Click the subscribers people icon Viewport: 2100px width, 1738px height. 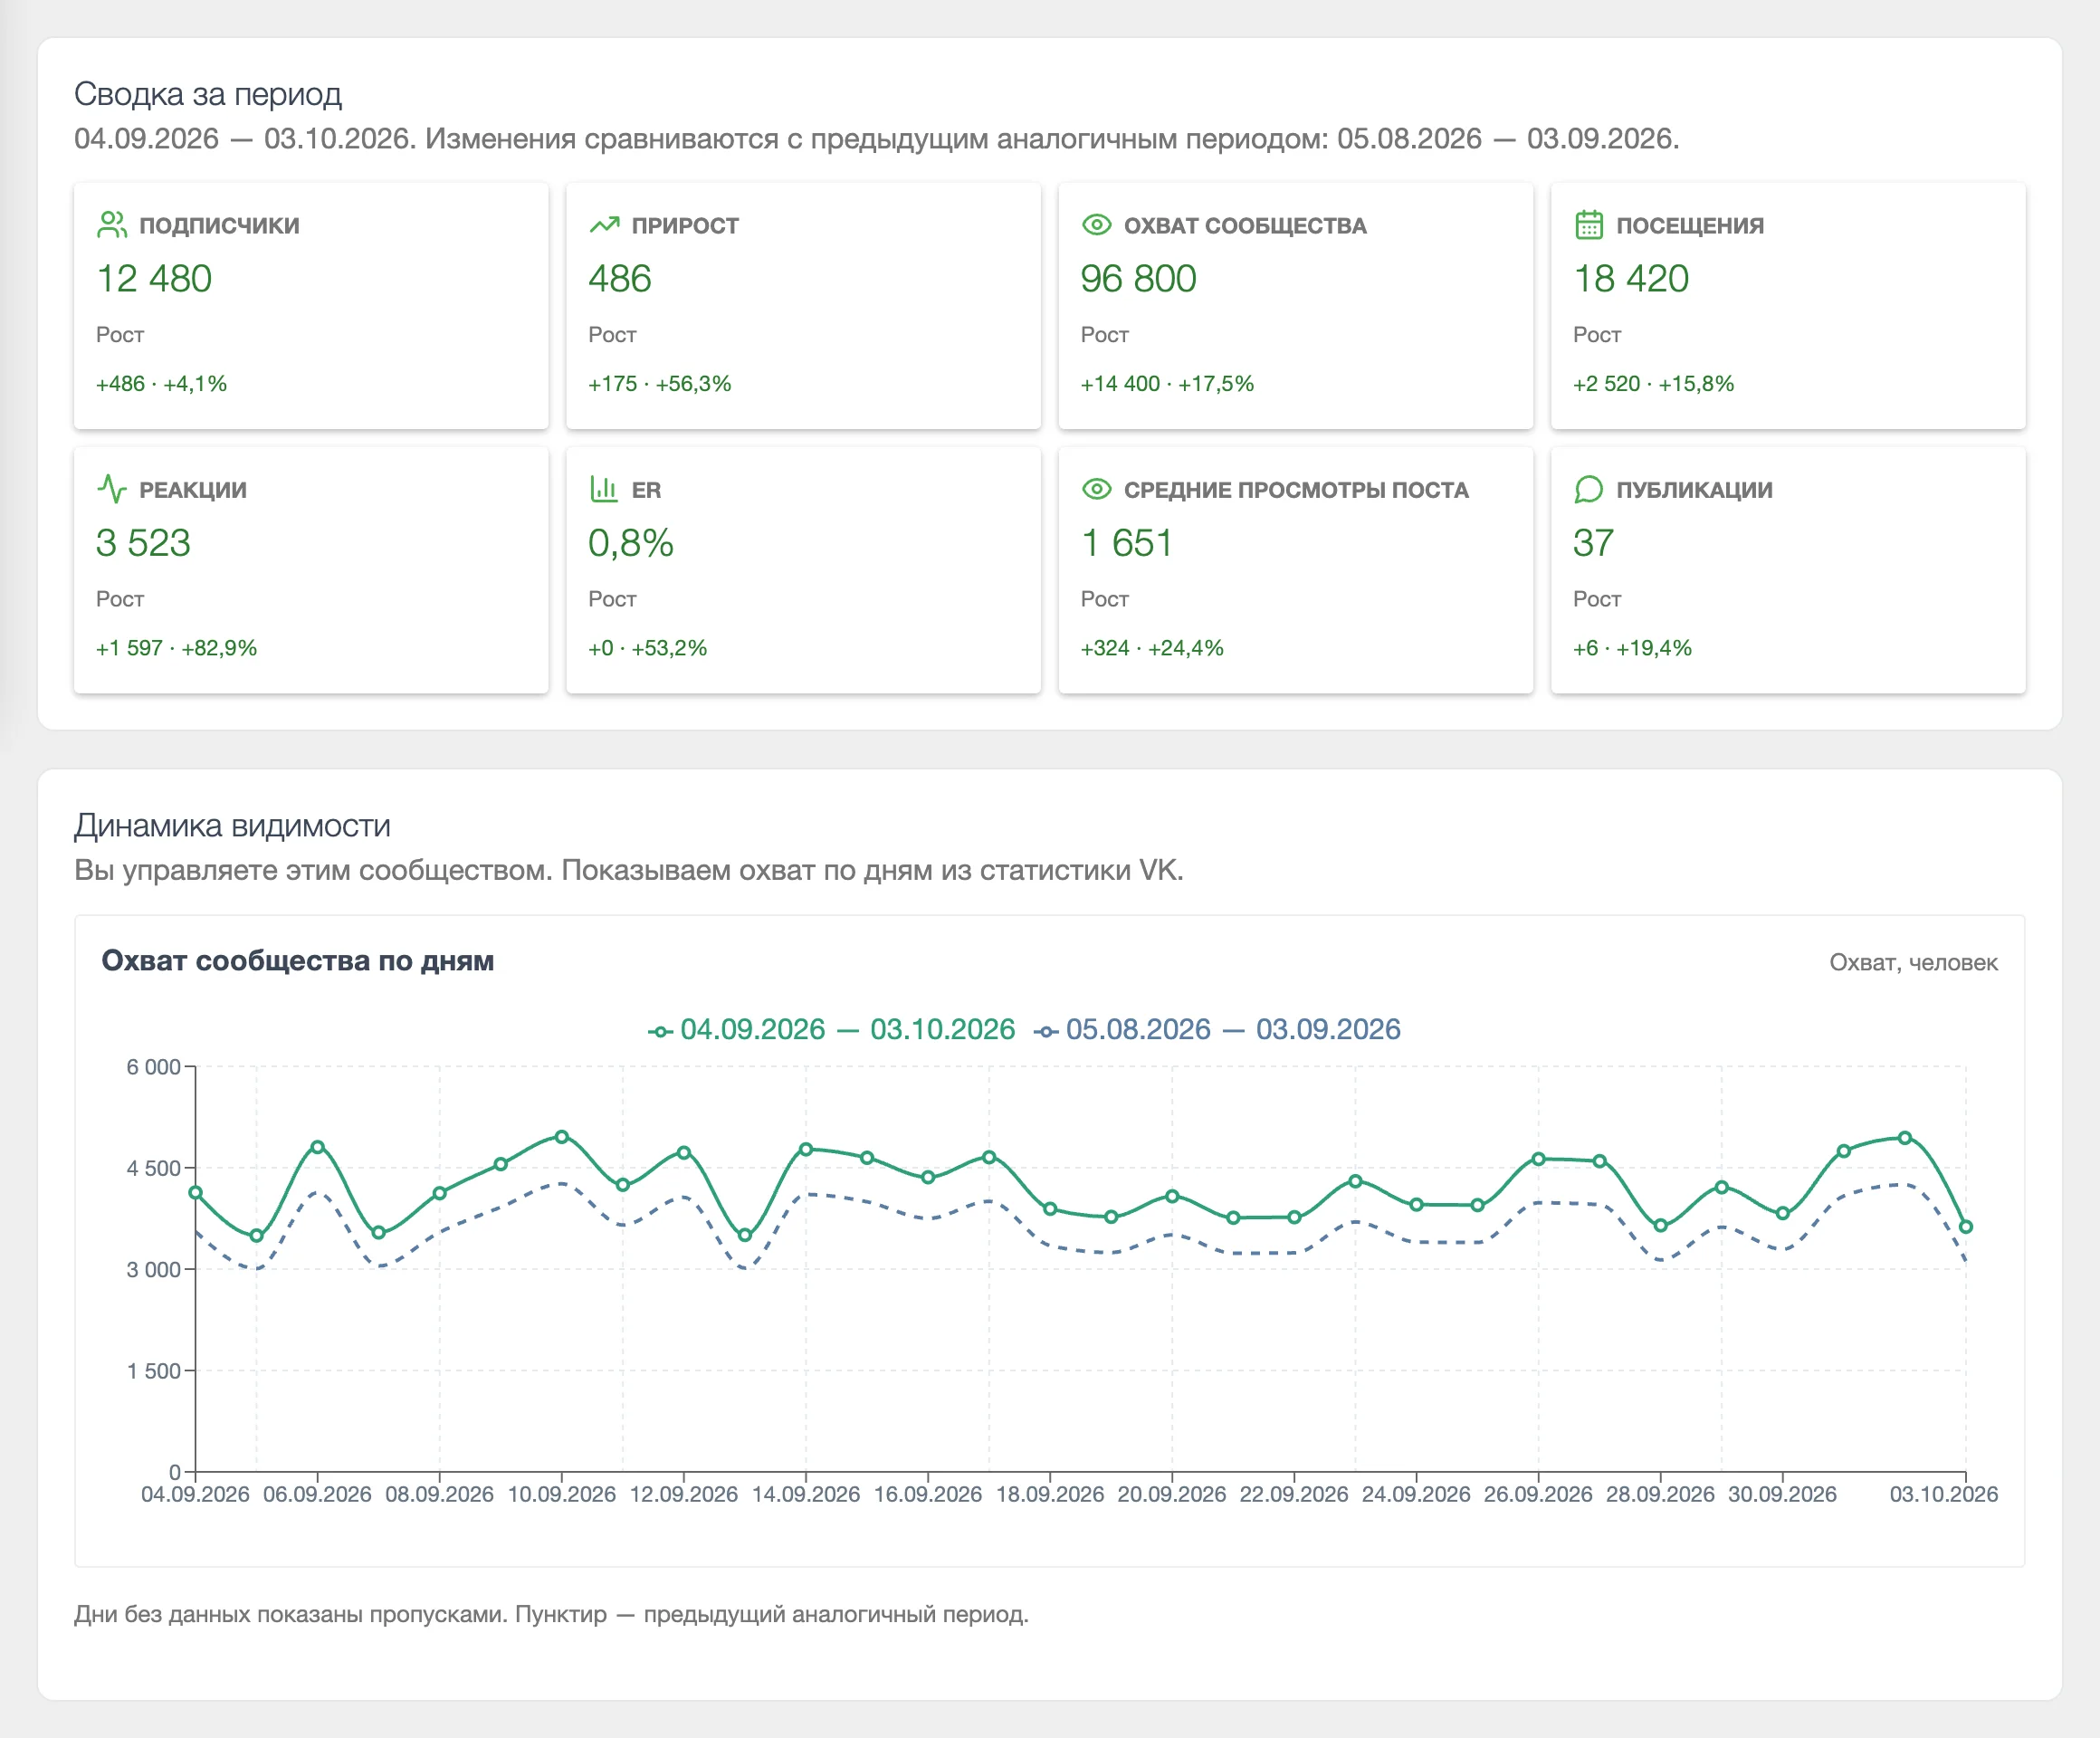point(112,225)
